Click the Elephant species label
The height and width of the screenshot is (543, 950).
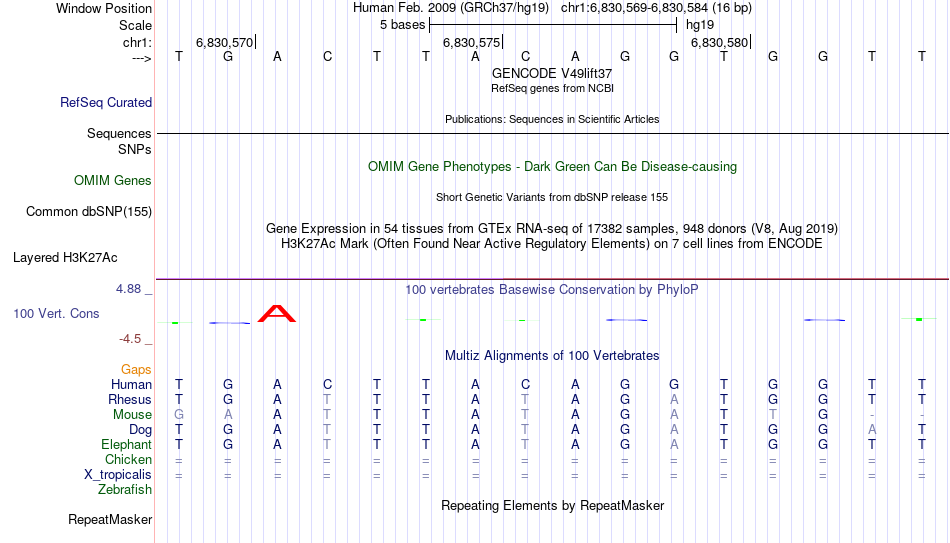pyautogui.click(x=126, y=444)
